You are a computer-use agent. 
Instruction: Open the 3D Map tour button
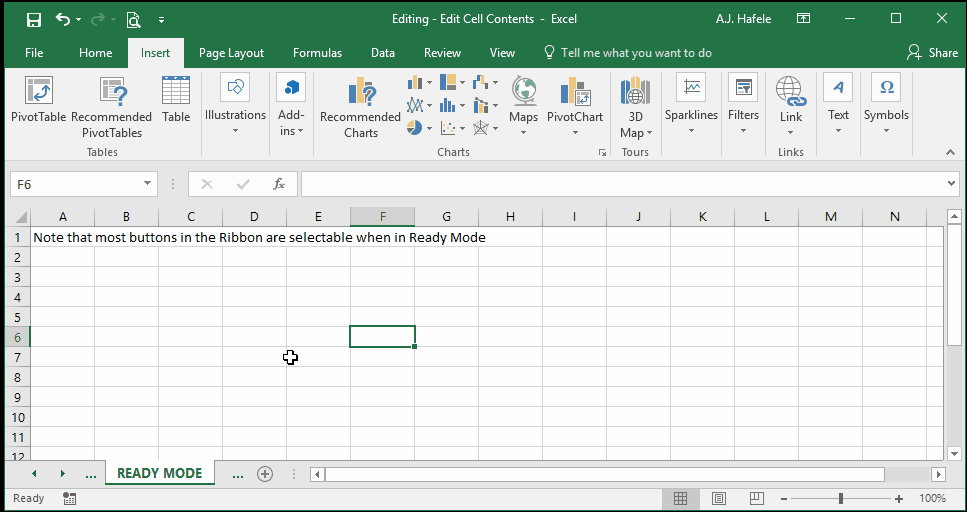[635, 108]
